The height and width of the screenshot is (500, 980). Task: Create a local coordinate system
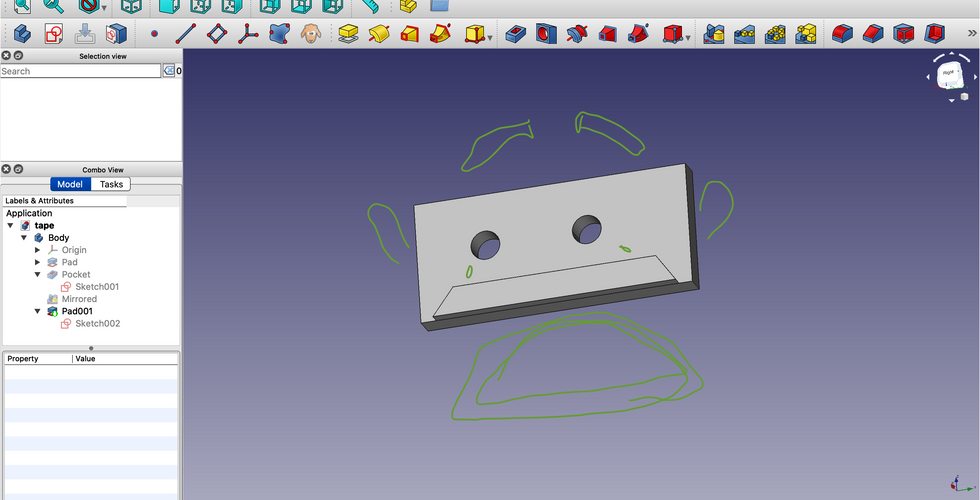click(x=248, y=33)
